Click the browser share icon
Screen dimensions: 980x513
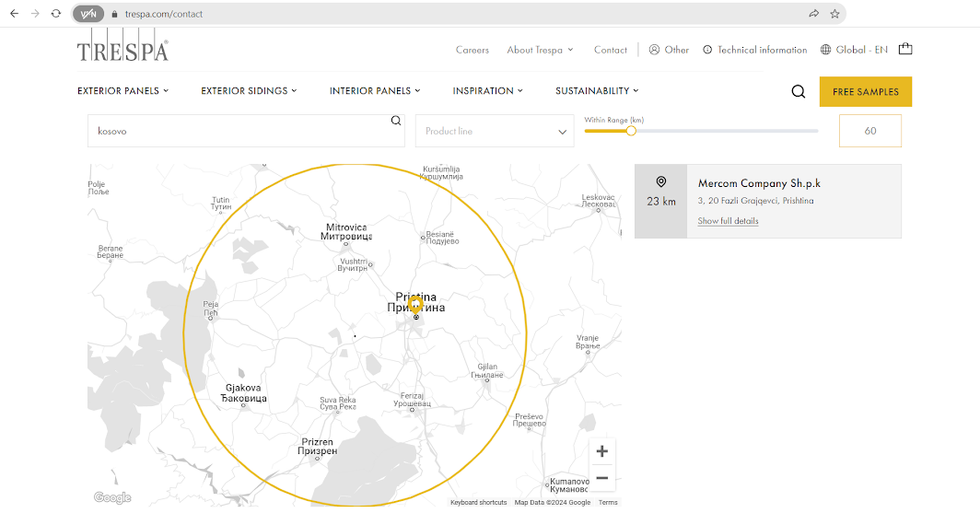pos(813,14)
